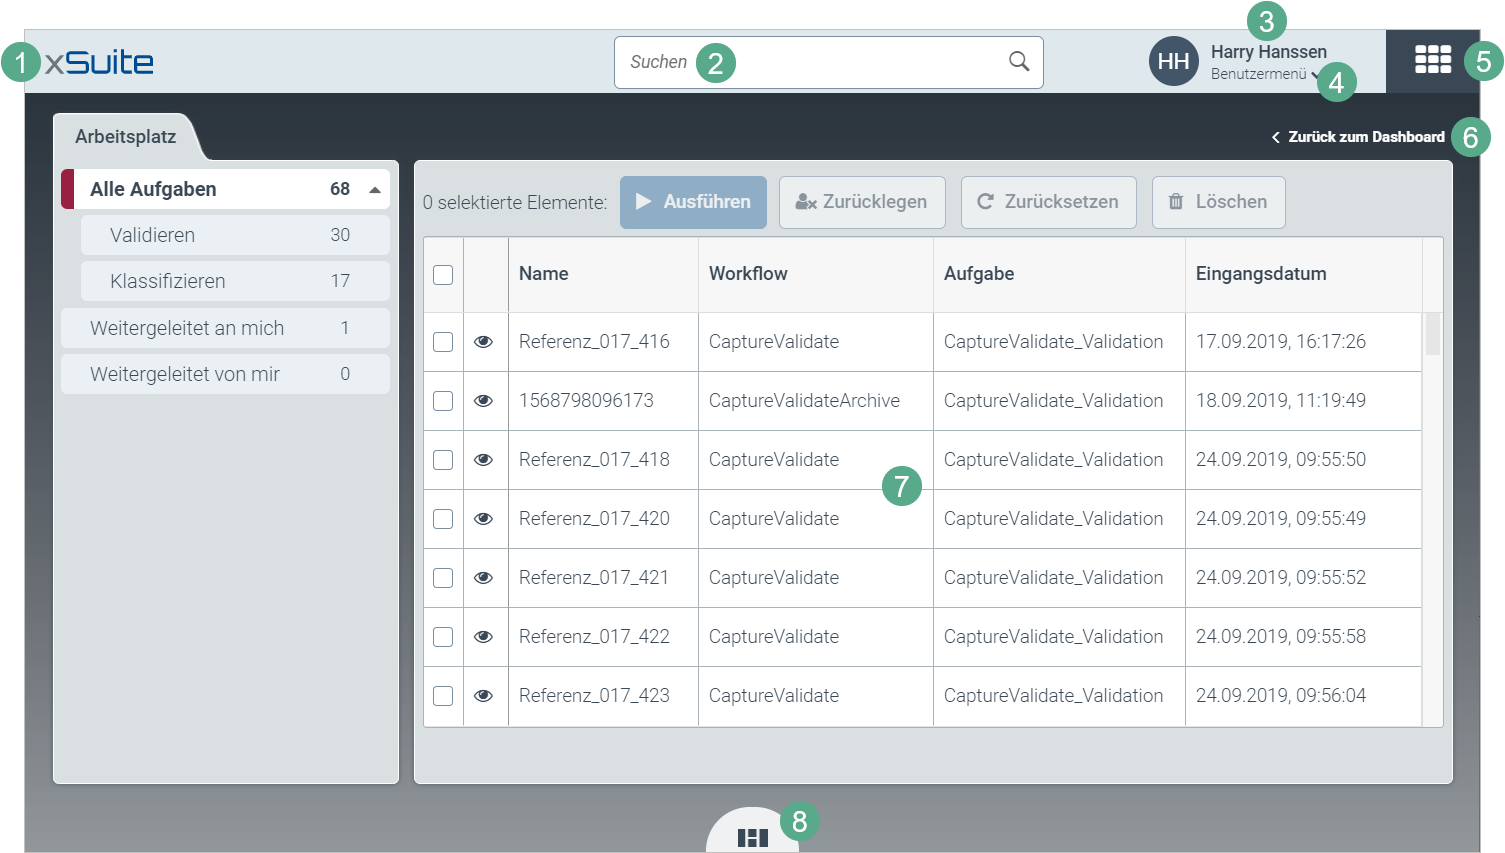View Referenz_017_423 using eye icon

[483, 696]
